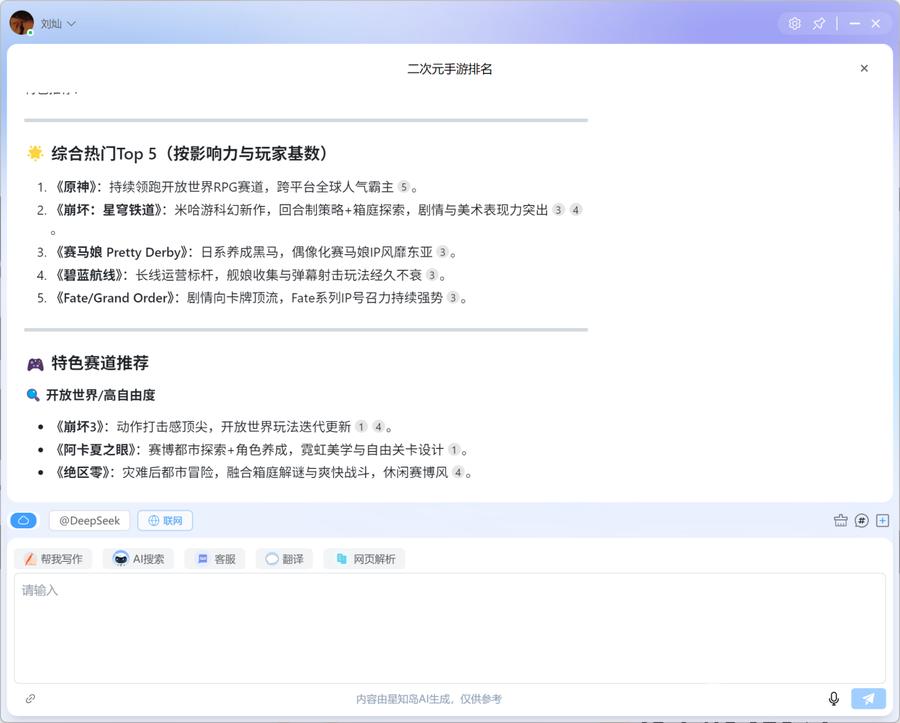Attach a file with the paperclip icon
900x723 pixels.
(x=29, y=698)
